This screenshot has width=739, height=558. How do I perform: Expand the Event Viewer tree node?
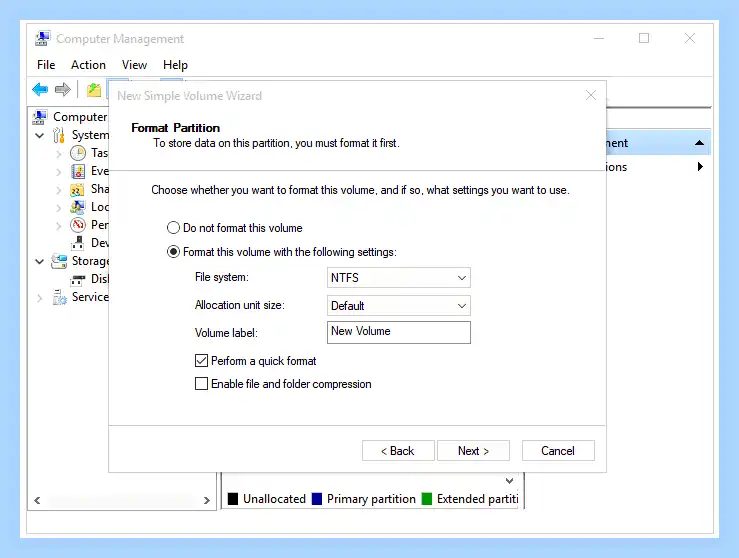58,172
